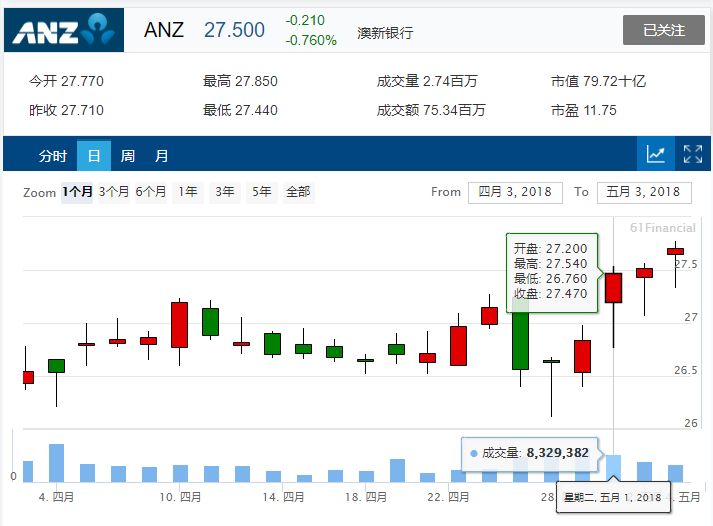Click the 今开 27.770 value

pos(66,81)
